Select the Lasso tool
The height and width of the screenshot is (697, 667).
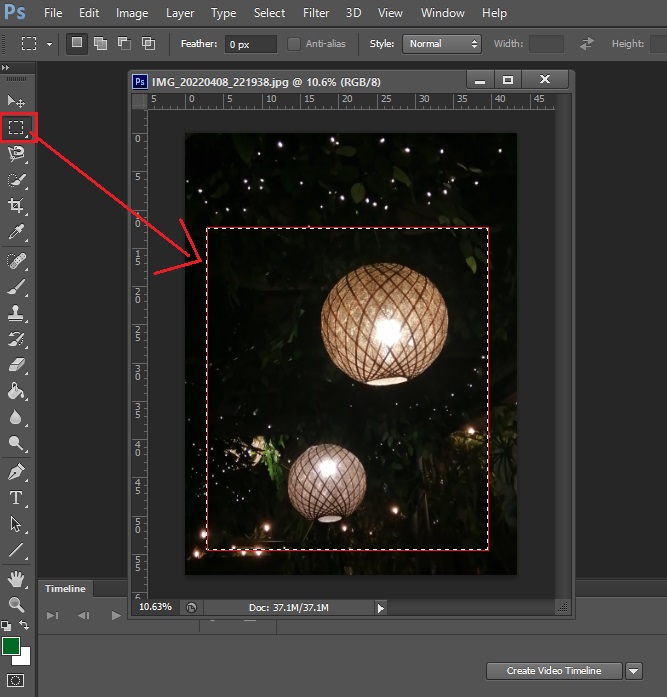[x=16, y=154]
